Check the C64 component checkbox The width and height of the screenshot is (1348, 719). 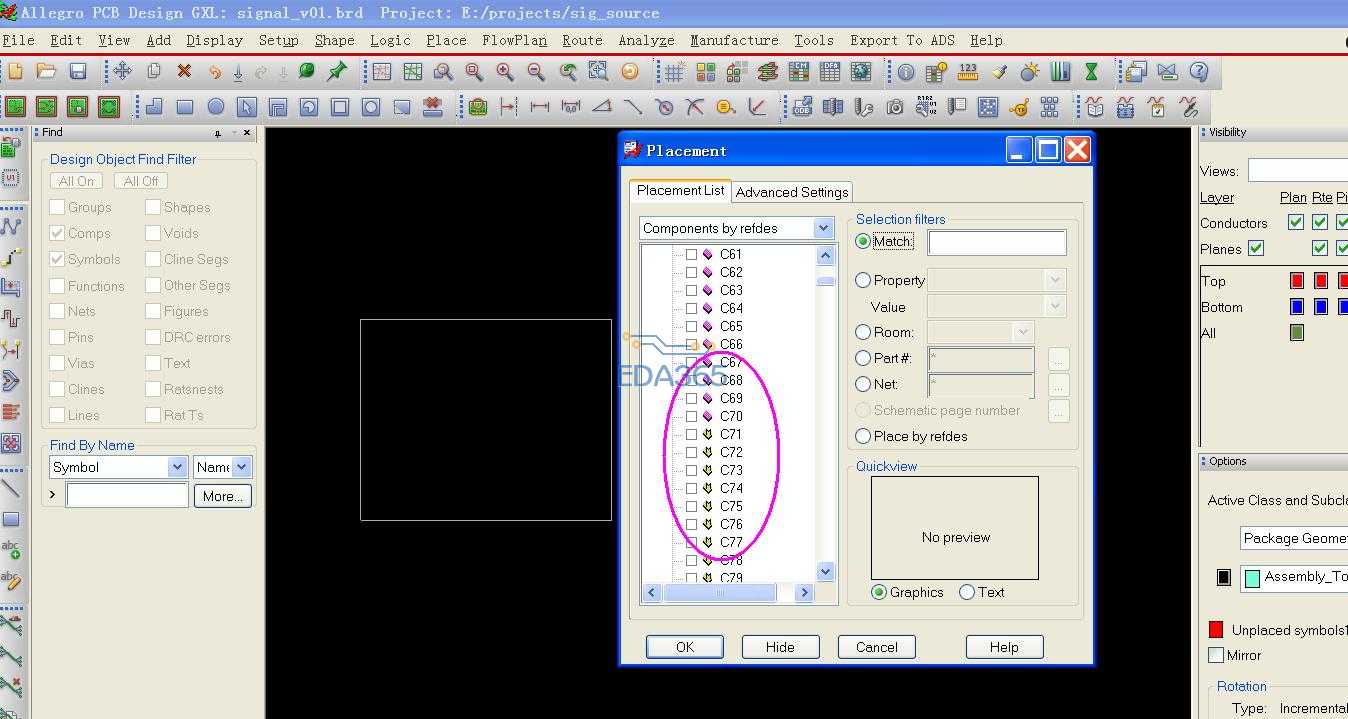pyautogui.click(x=691, y=308)
